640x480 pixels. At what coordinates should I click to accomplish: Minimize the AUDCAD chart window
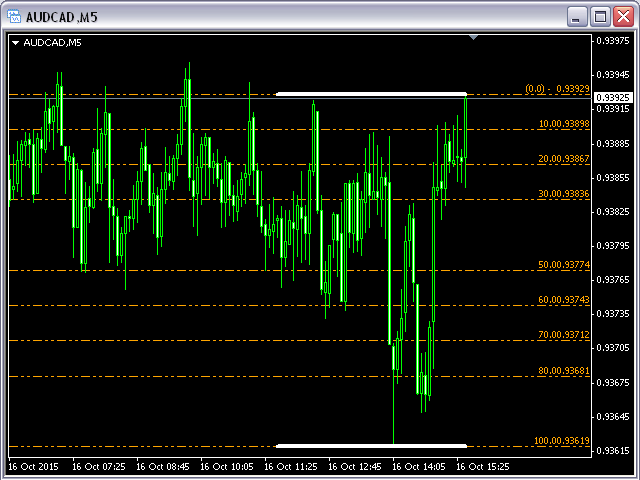pos(576,16)
